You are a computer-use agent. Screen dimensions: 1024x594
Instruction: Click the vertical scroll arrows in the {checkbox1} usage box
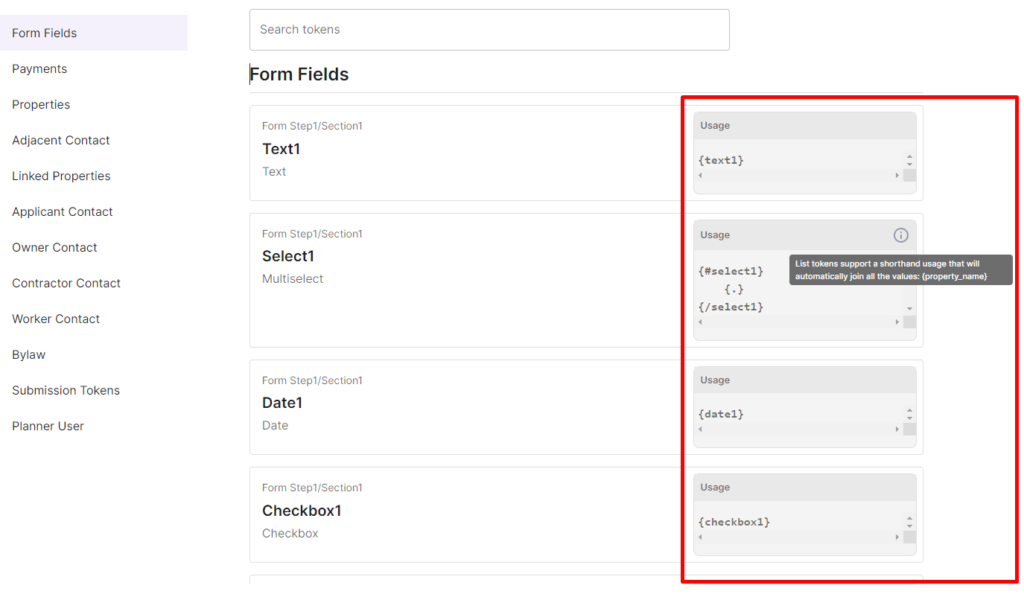[x=909, y=522]
